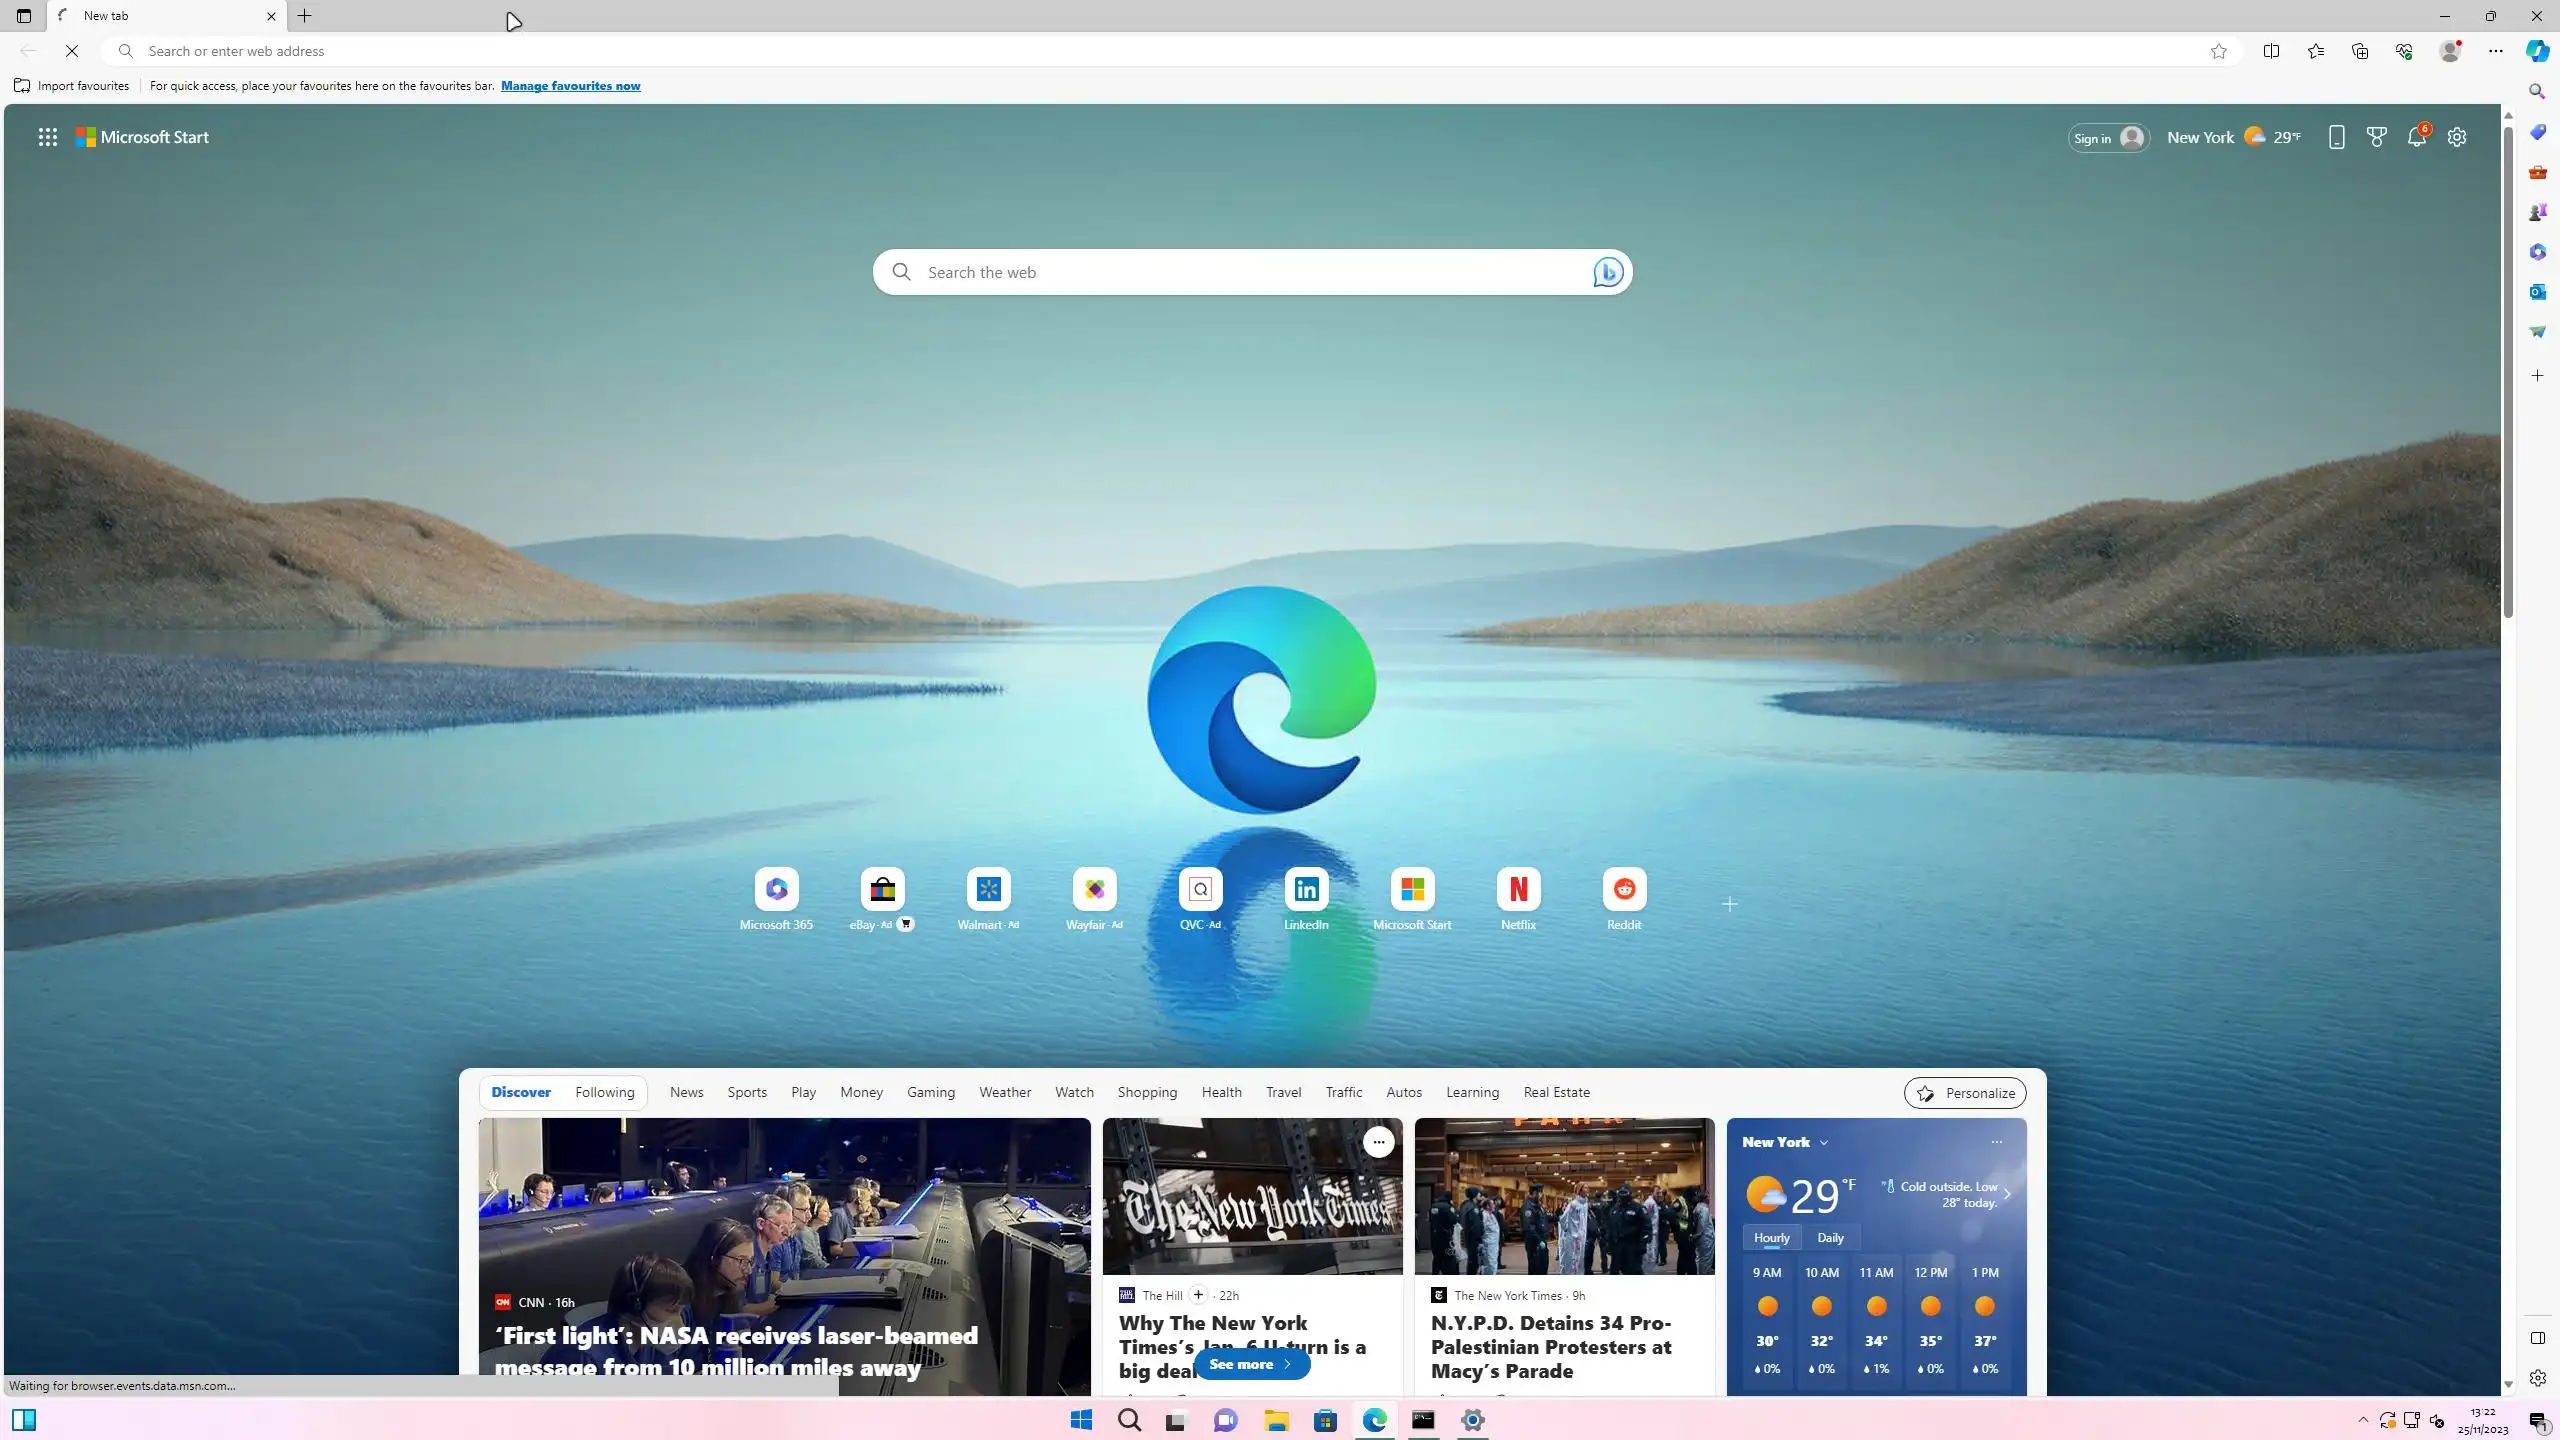Open page settings gear icon
Image resolution: width=2560 pixels, height=1440 pixels.
(x=2457, y=138)
